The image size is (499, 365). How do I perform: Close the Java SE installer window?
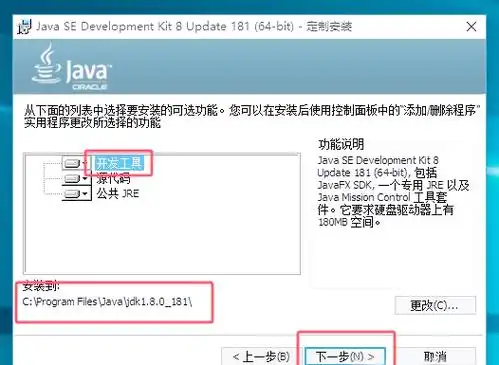(x=471, y=27)
